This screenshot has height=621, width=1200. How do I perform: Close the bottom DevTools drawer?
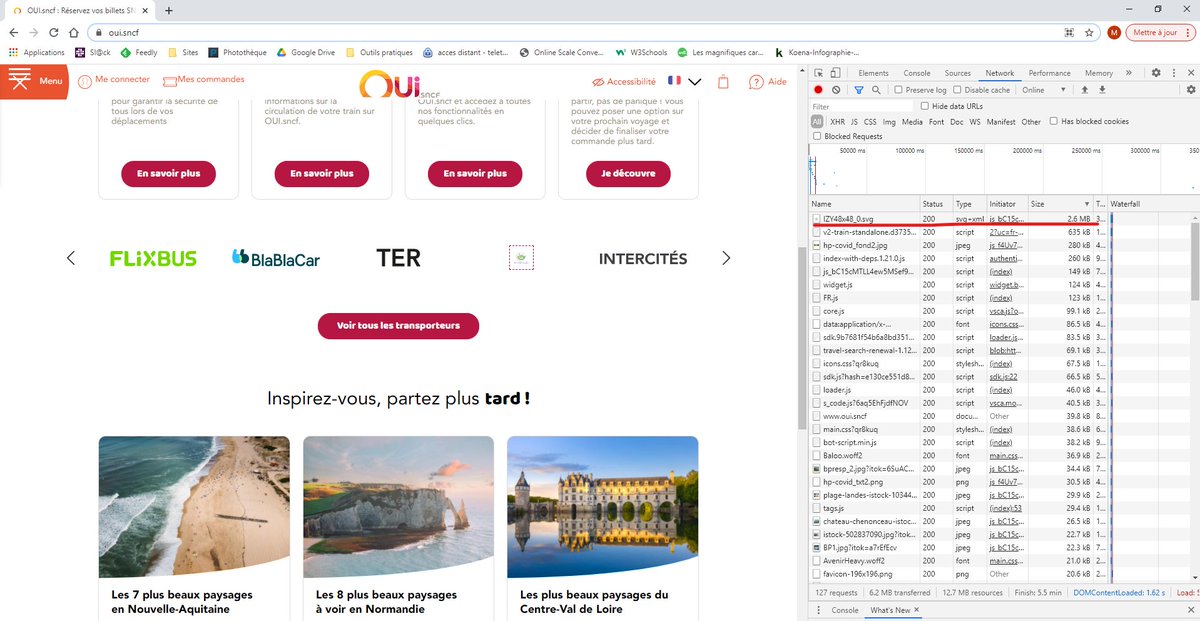tap(1189, 610)
